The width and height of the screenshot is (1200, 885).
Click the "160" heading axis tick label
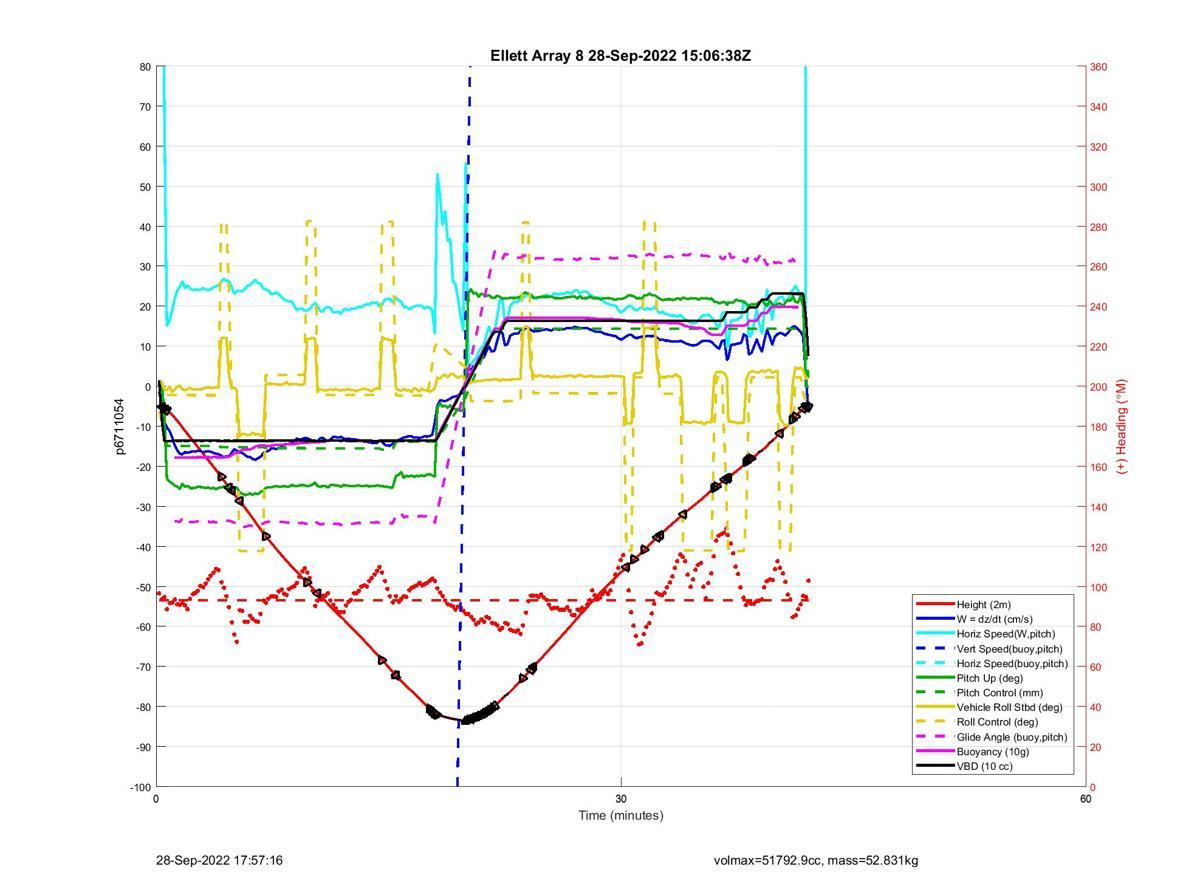(1099, 467)
